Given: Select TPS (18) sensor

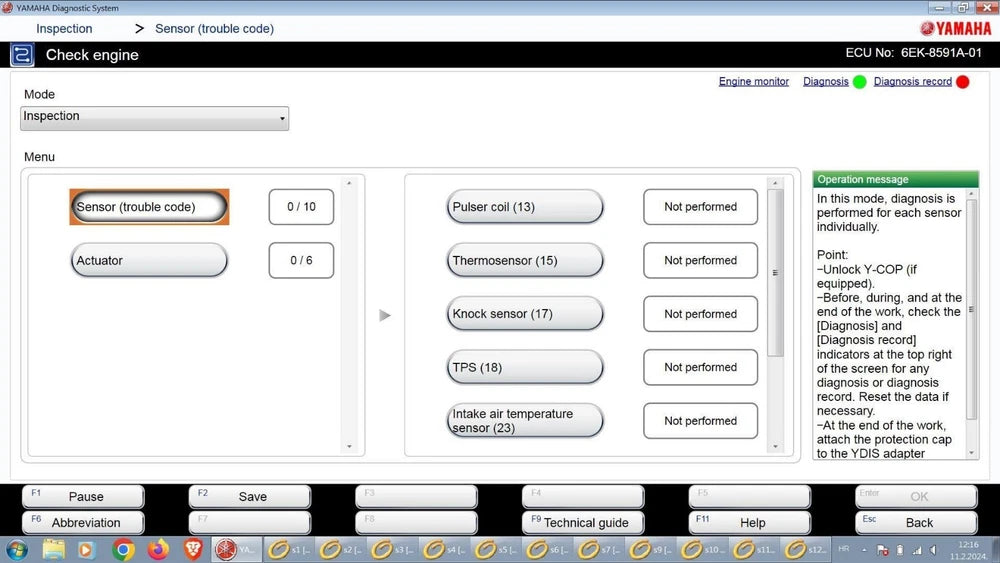Looking at the screenshot, I should [x=525, y=367].
